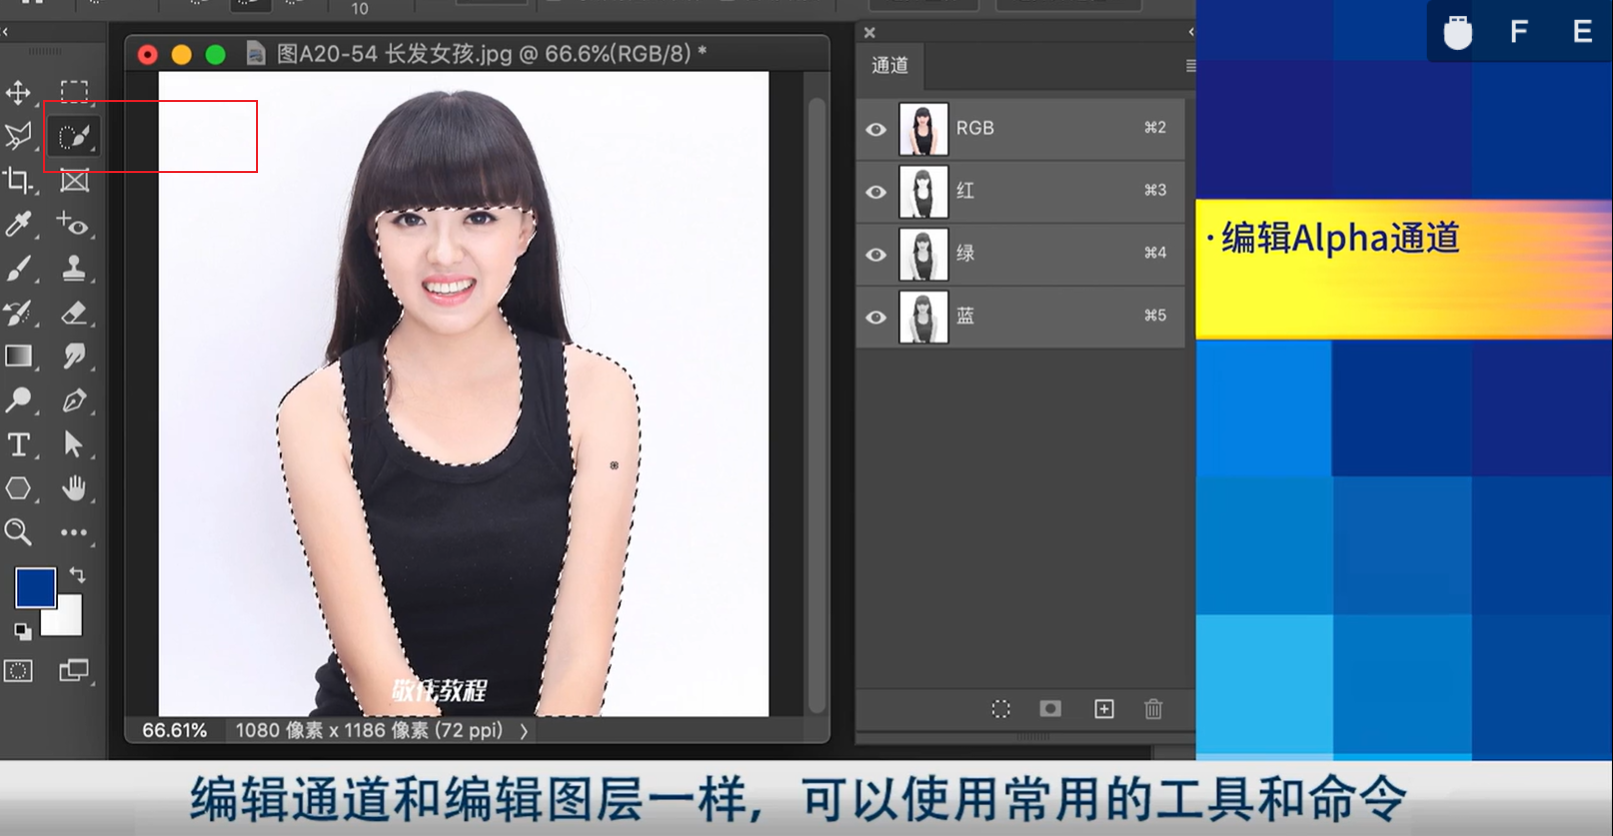The width and height of the screenshot is (1613, 836).
Task: Expand status bar arrow beside document info
Action: 524,731
